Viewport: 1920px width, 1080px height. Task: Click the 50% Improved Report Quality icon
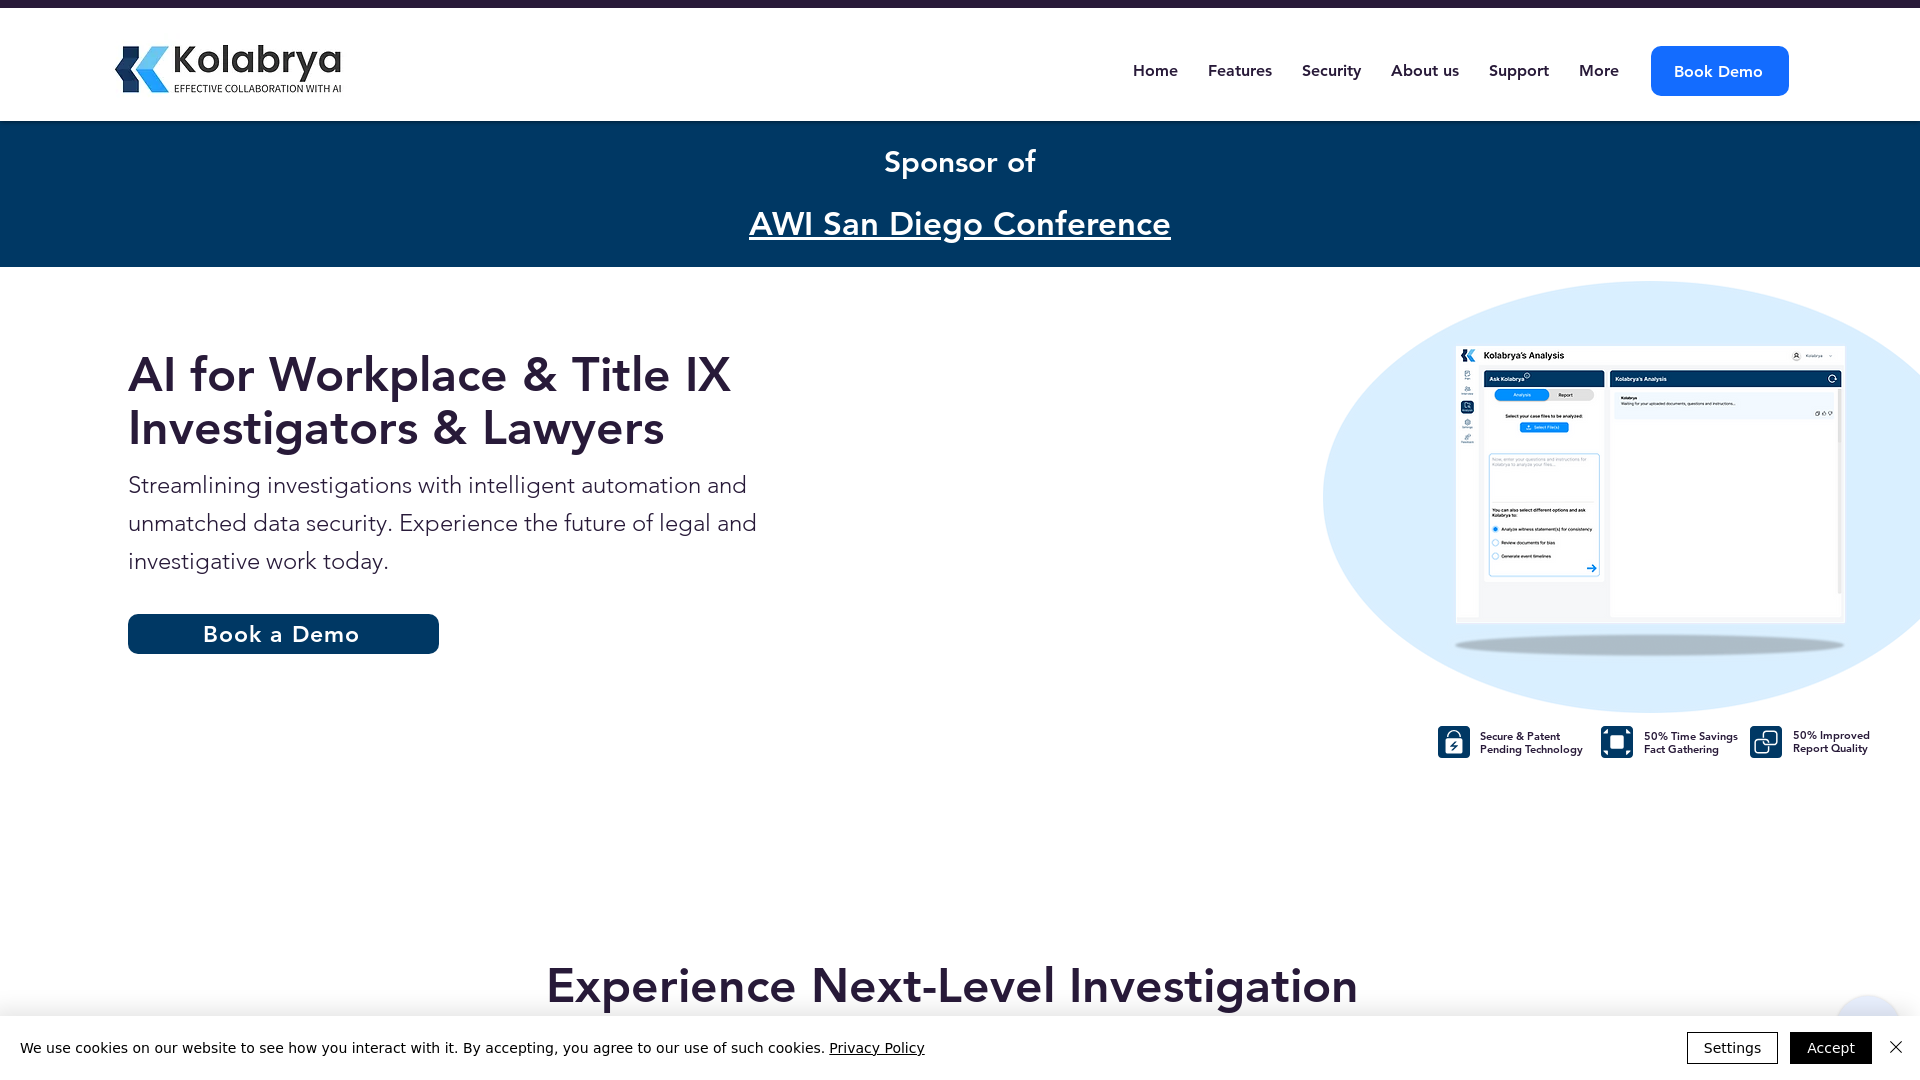(x=1765, y=742)
